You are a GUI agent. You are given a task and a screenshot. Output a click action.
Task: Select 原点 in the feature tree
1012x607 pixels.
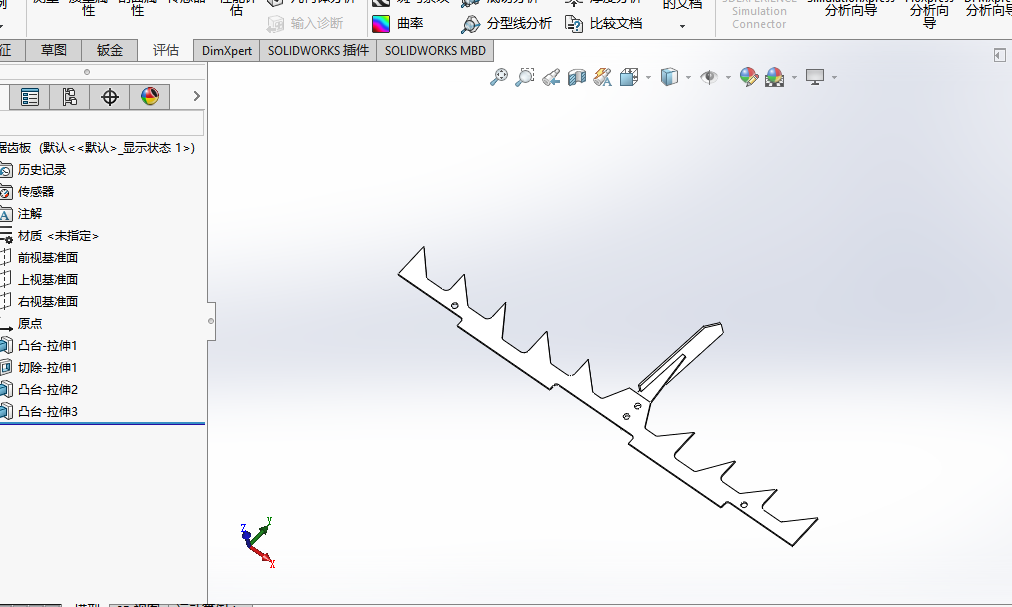[30, 324]
